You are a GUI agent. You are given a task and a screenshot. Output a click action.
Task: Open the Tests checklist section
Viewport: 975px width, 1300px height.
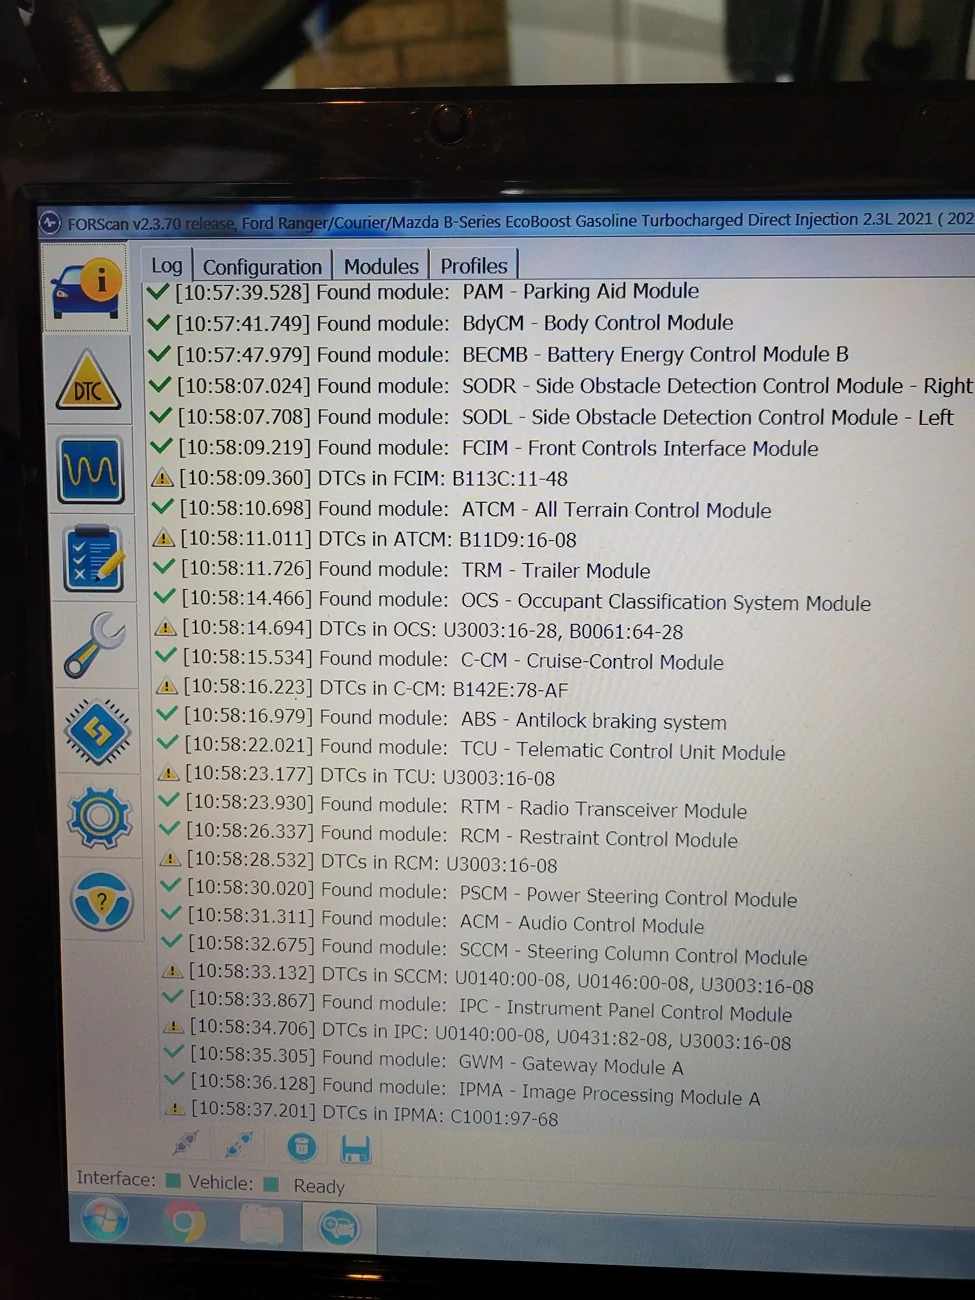(x=93, y=557)
